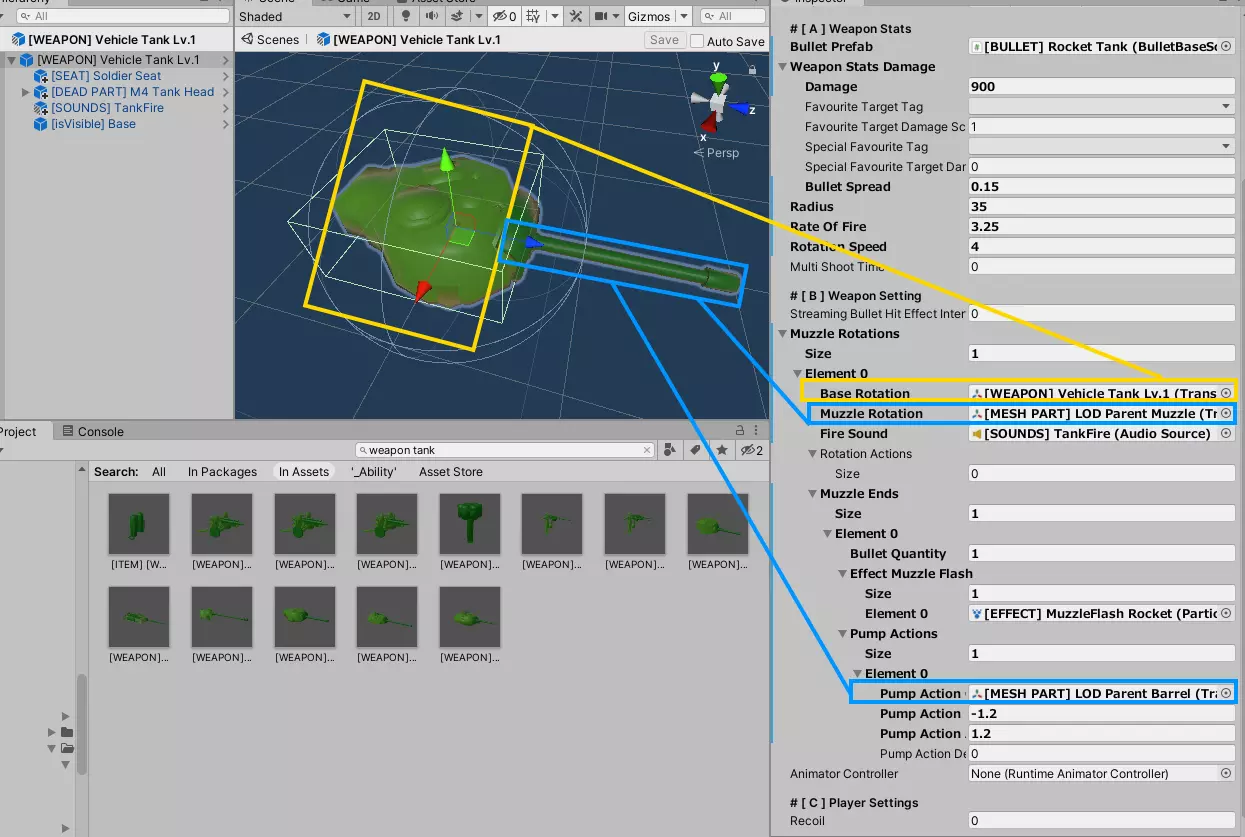
Task: Click object picker for Bullet Prefab field
Action: [x=1226, y=47]
